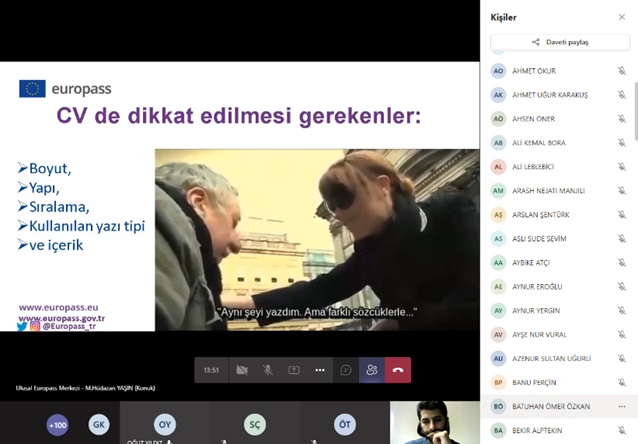Select participant BEKİR ALPTEKİN
The image size is (638, 444).
[559, 430]
